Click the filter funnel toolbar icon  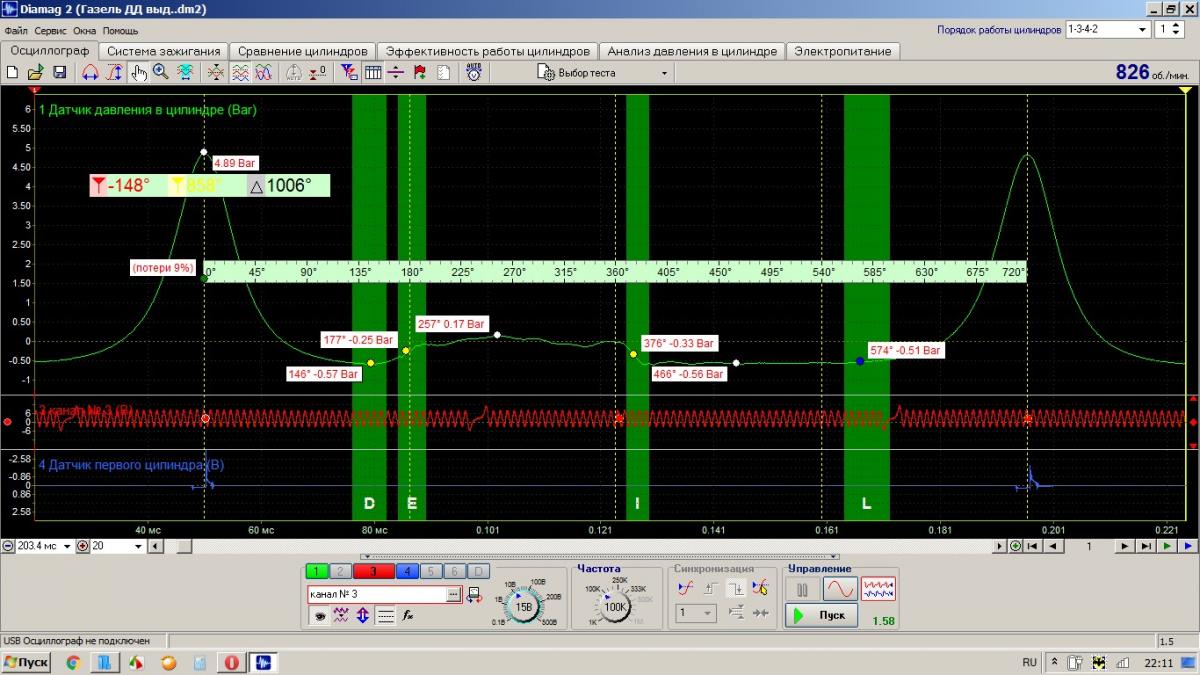(x=348, y=72)
